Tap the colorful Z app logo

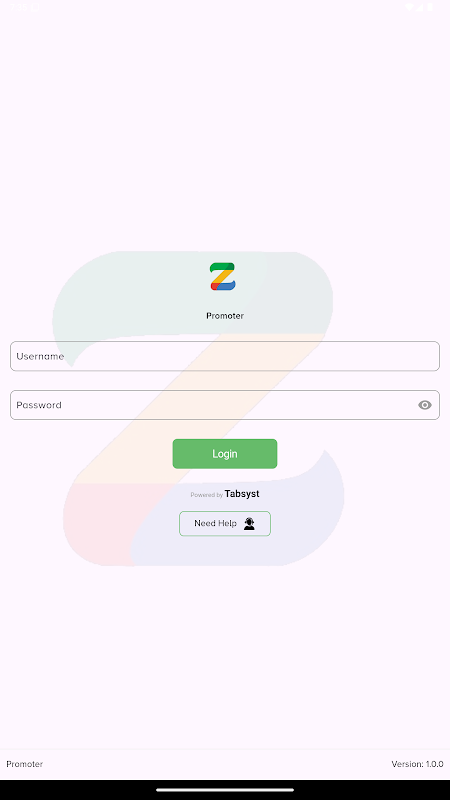[x=222, y=277]
